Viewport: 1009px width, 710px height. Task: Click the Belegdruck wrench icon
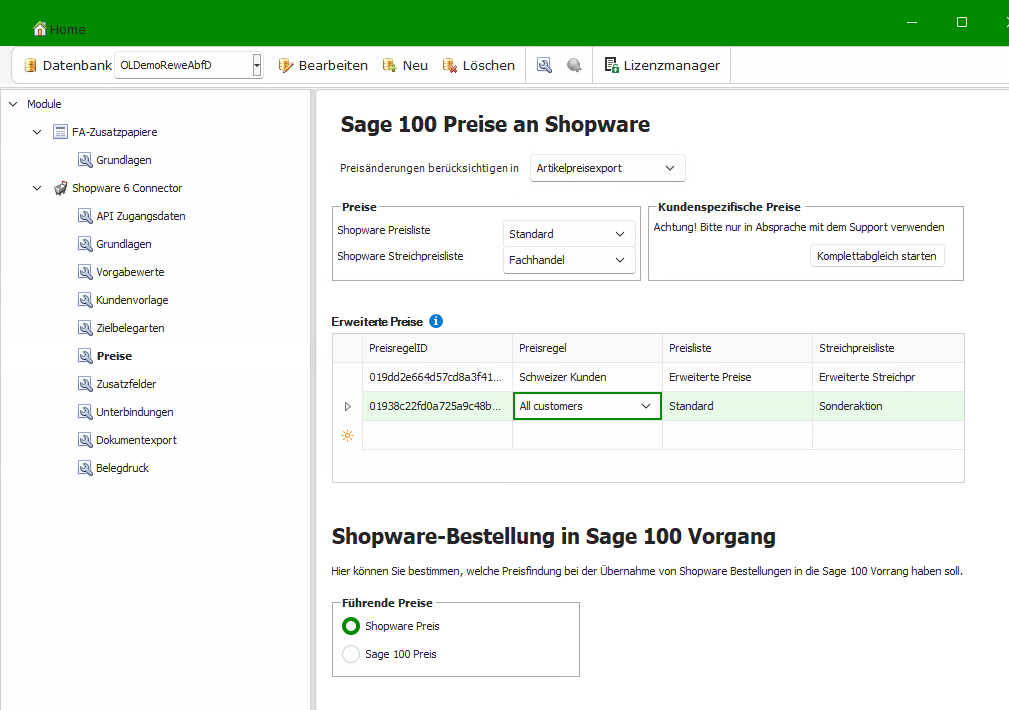coord(85,468)
